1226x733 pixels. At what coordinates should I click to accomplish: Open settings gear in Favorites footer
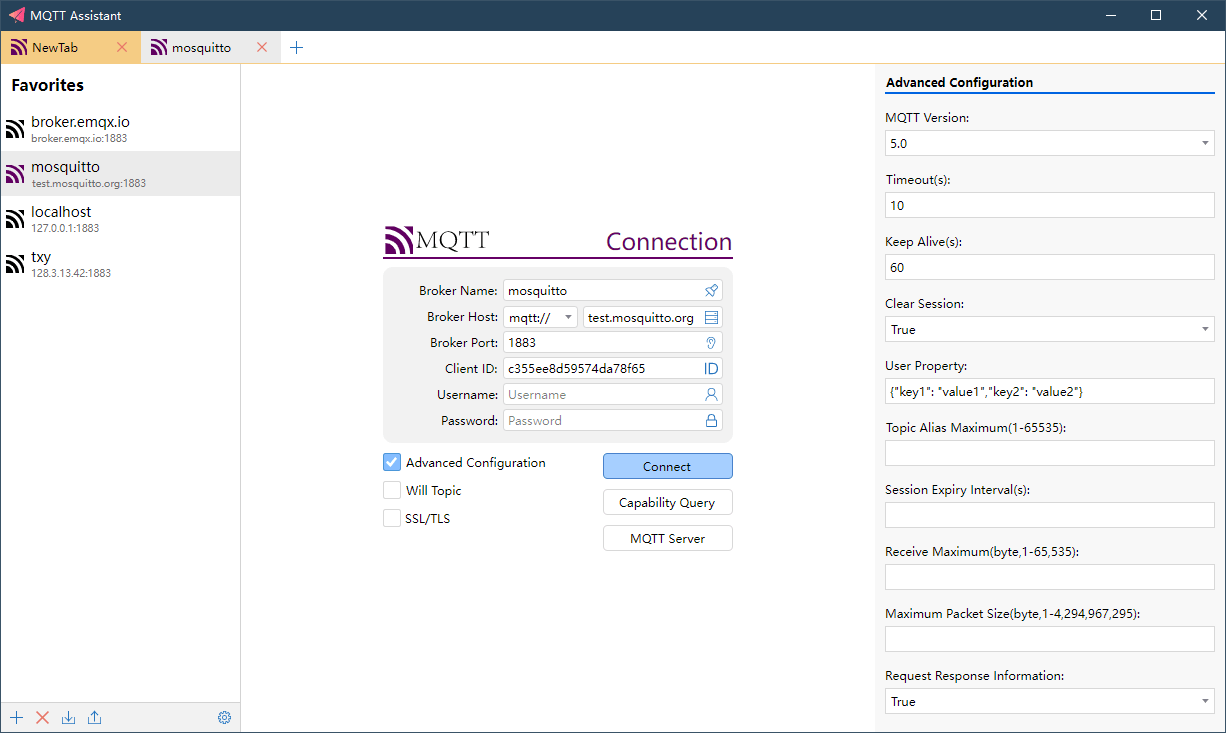pyautogui.click(x=224, y=718)
